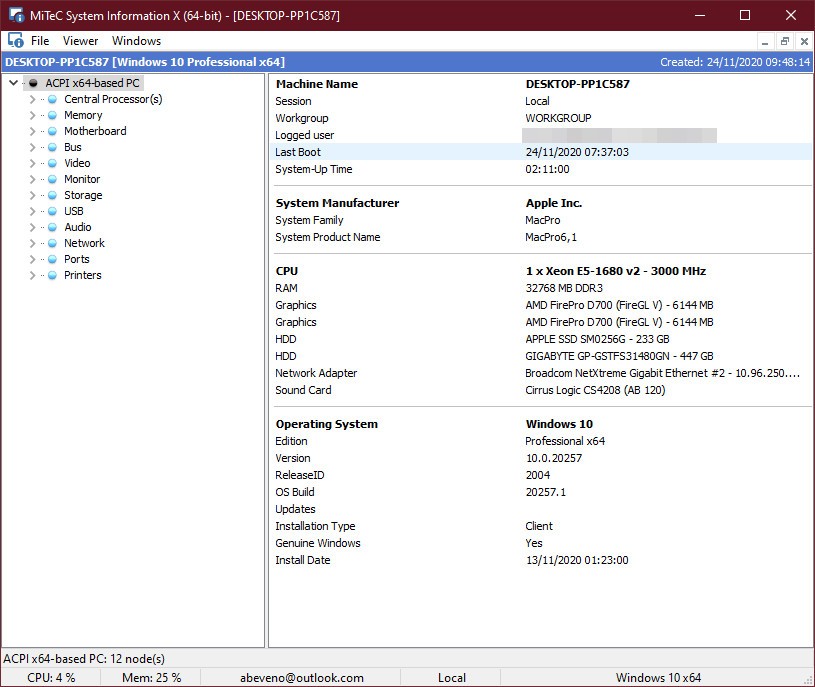This screenshot has height=687, width=815.
Task: Click the Windows 10 x64 status bar entry
Action: 658,678
